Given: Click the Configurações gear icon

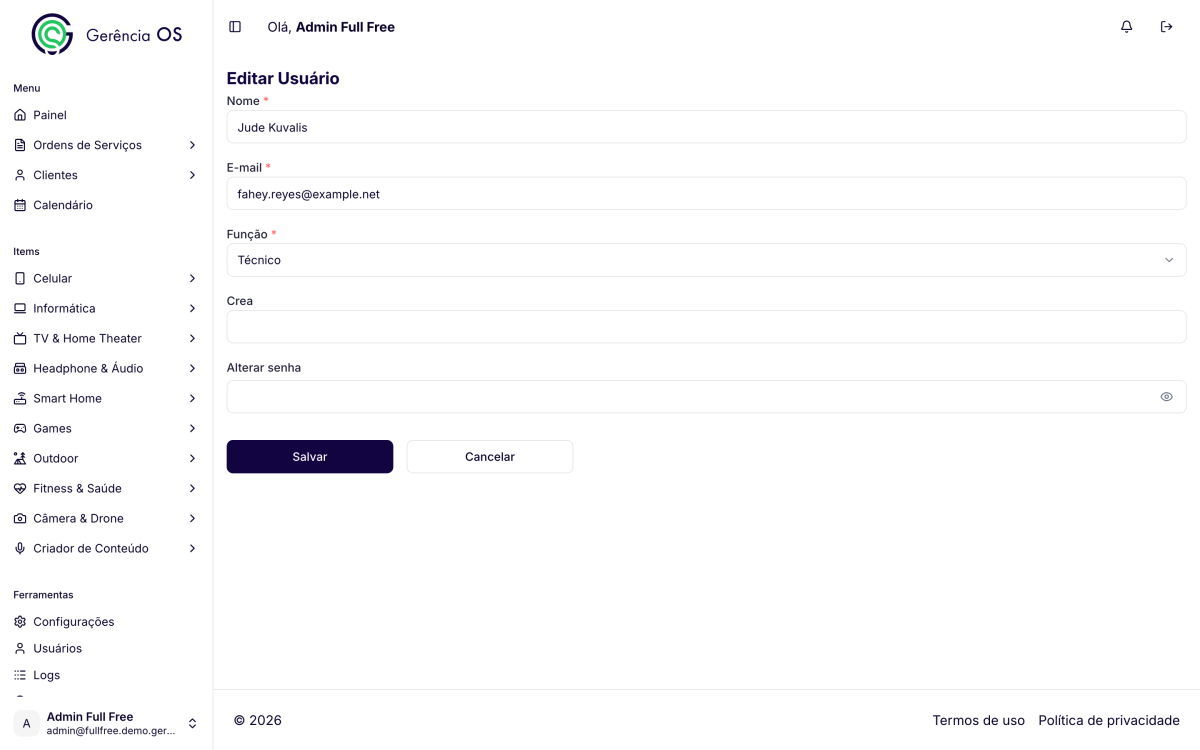Looking at the screenshot, I should tap(20, 622).
